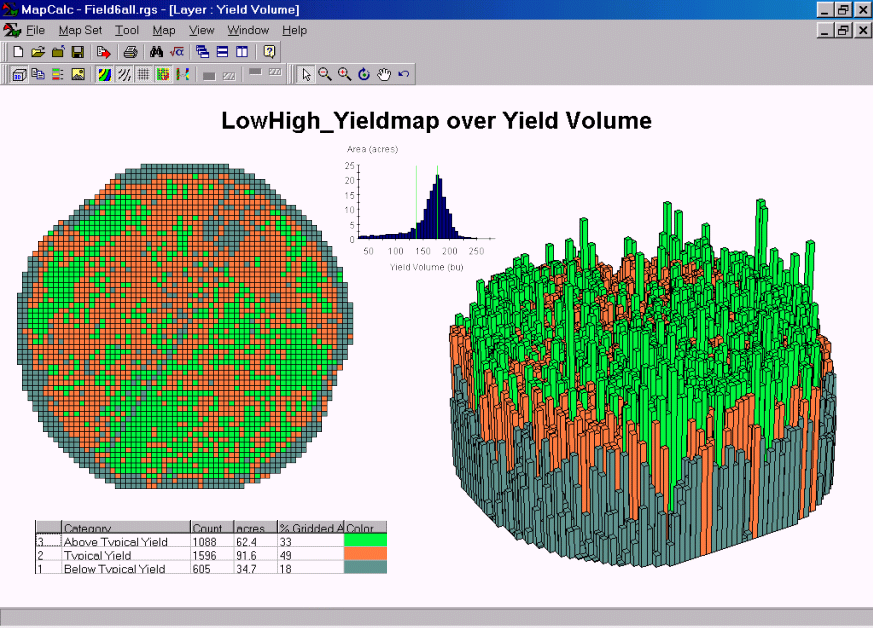Viewport: 873px width, 628px height.
Task: Open the Map Set menu
Action: (80, 30)
